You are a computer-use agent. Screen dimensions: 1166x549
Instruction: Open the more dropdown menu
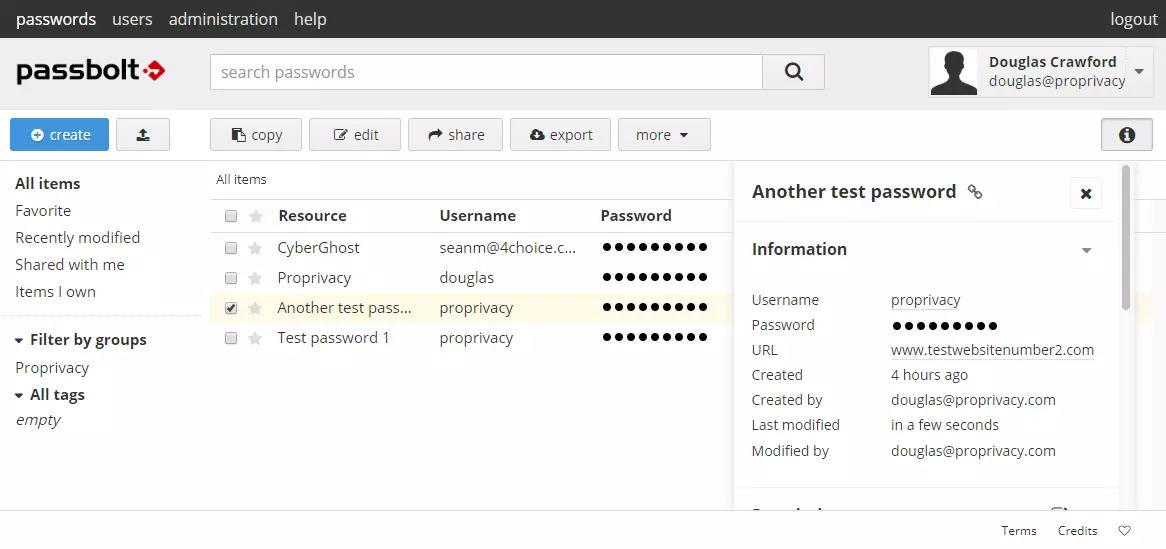(663, 135)
